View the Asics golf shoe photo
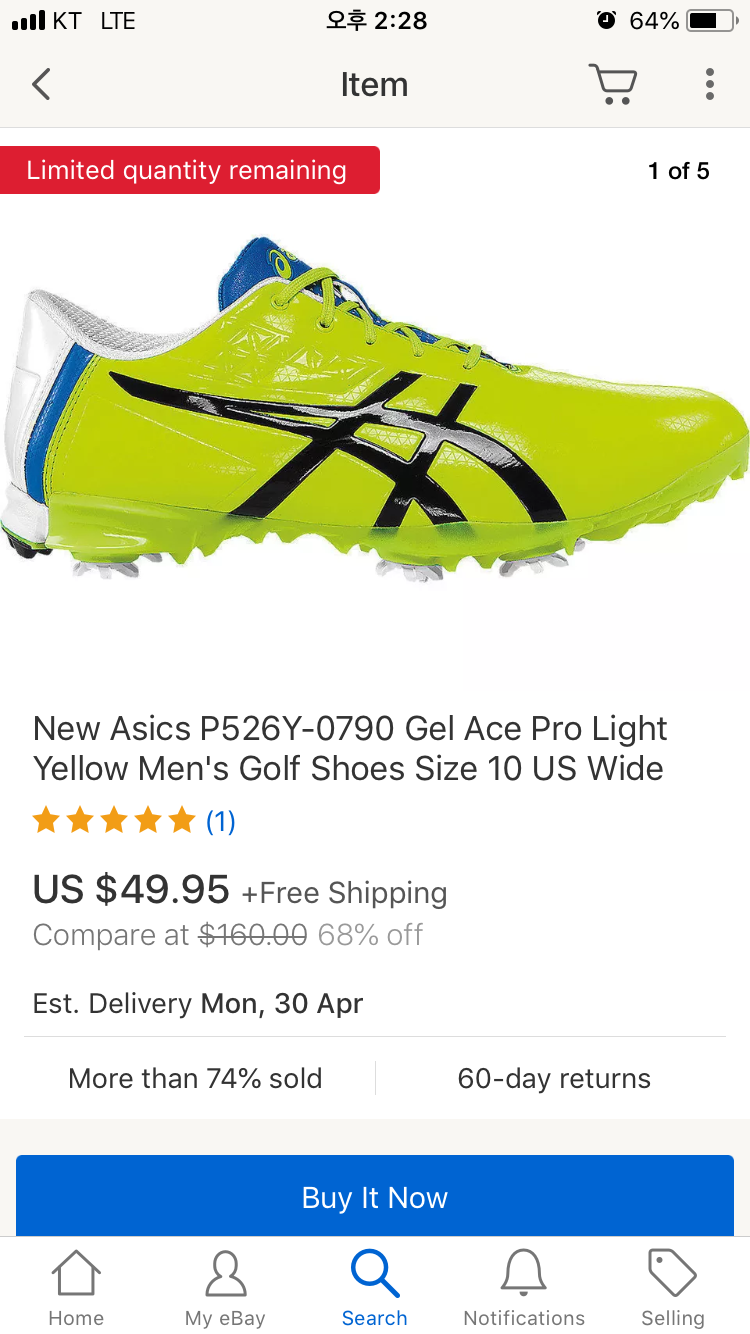This screenshot has width=750, height=1334. point(375,410)
